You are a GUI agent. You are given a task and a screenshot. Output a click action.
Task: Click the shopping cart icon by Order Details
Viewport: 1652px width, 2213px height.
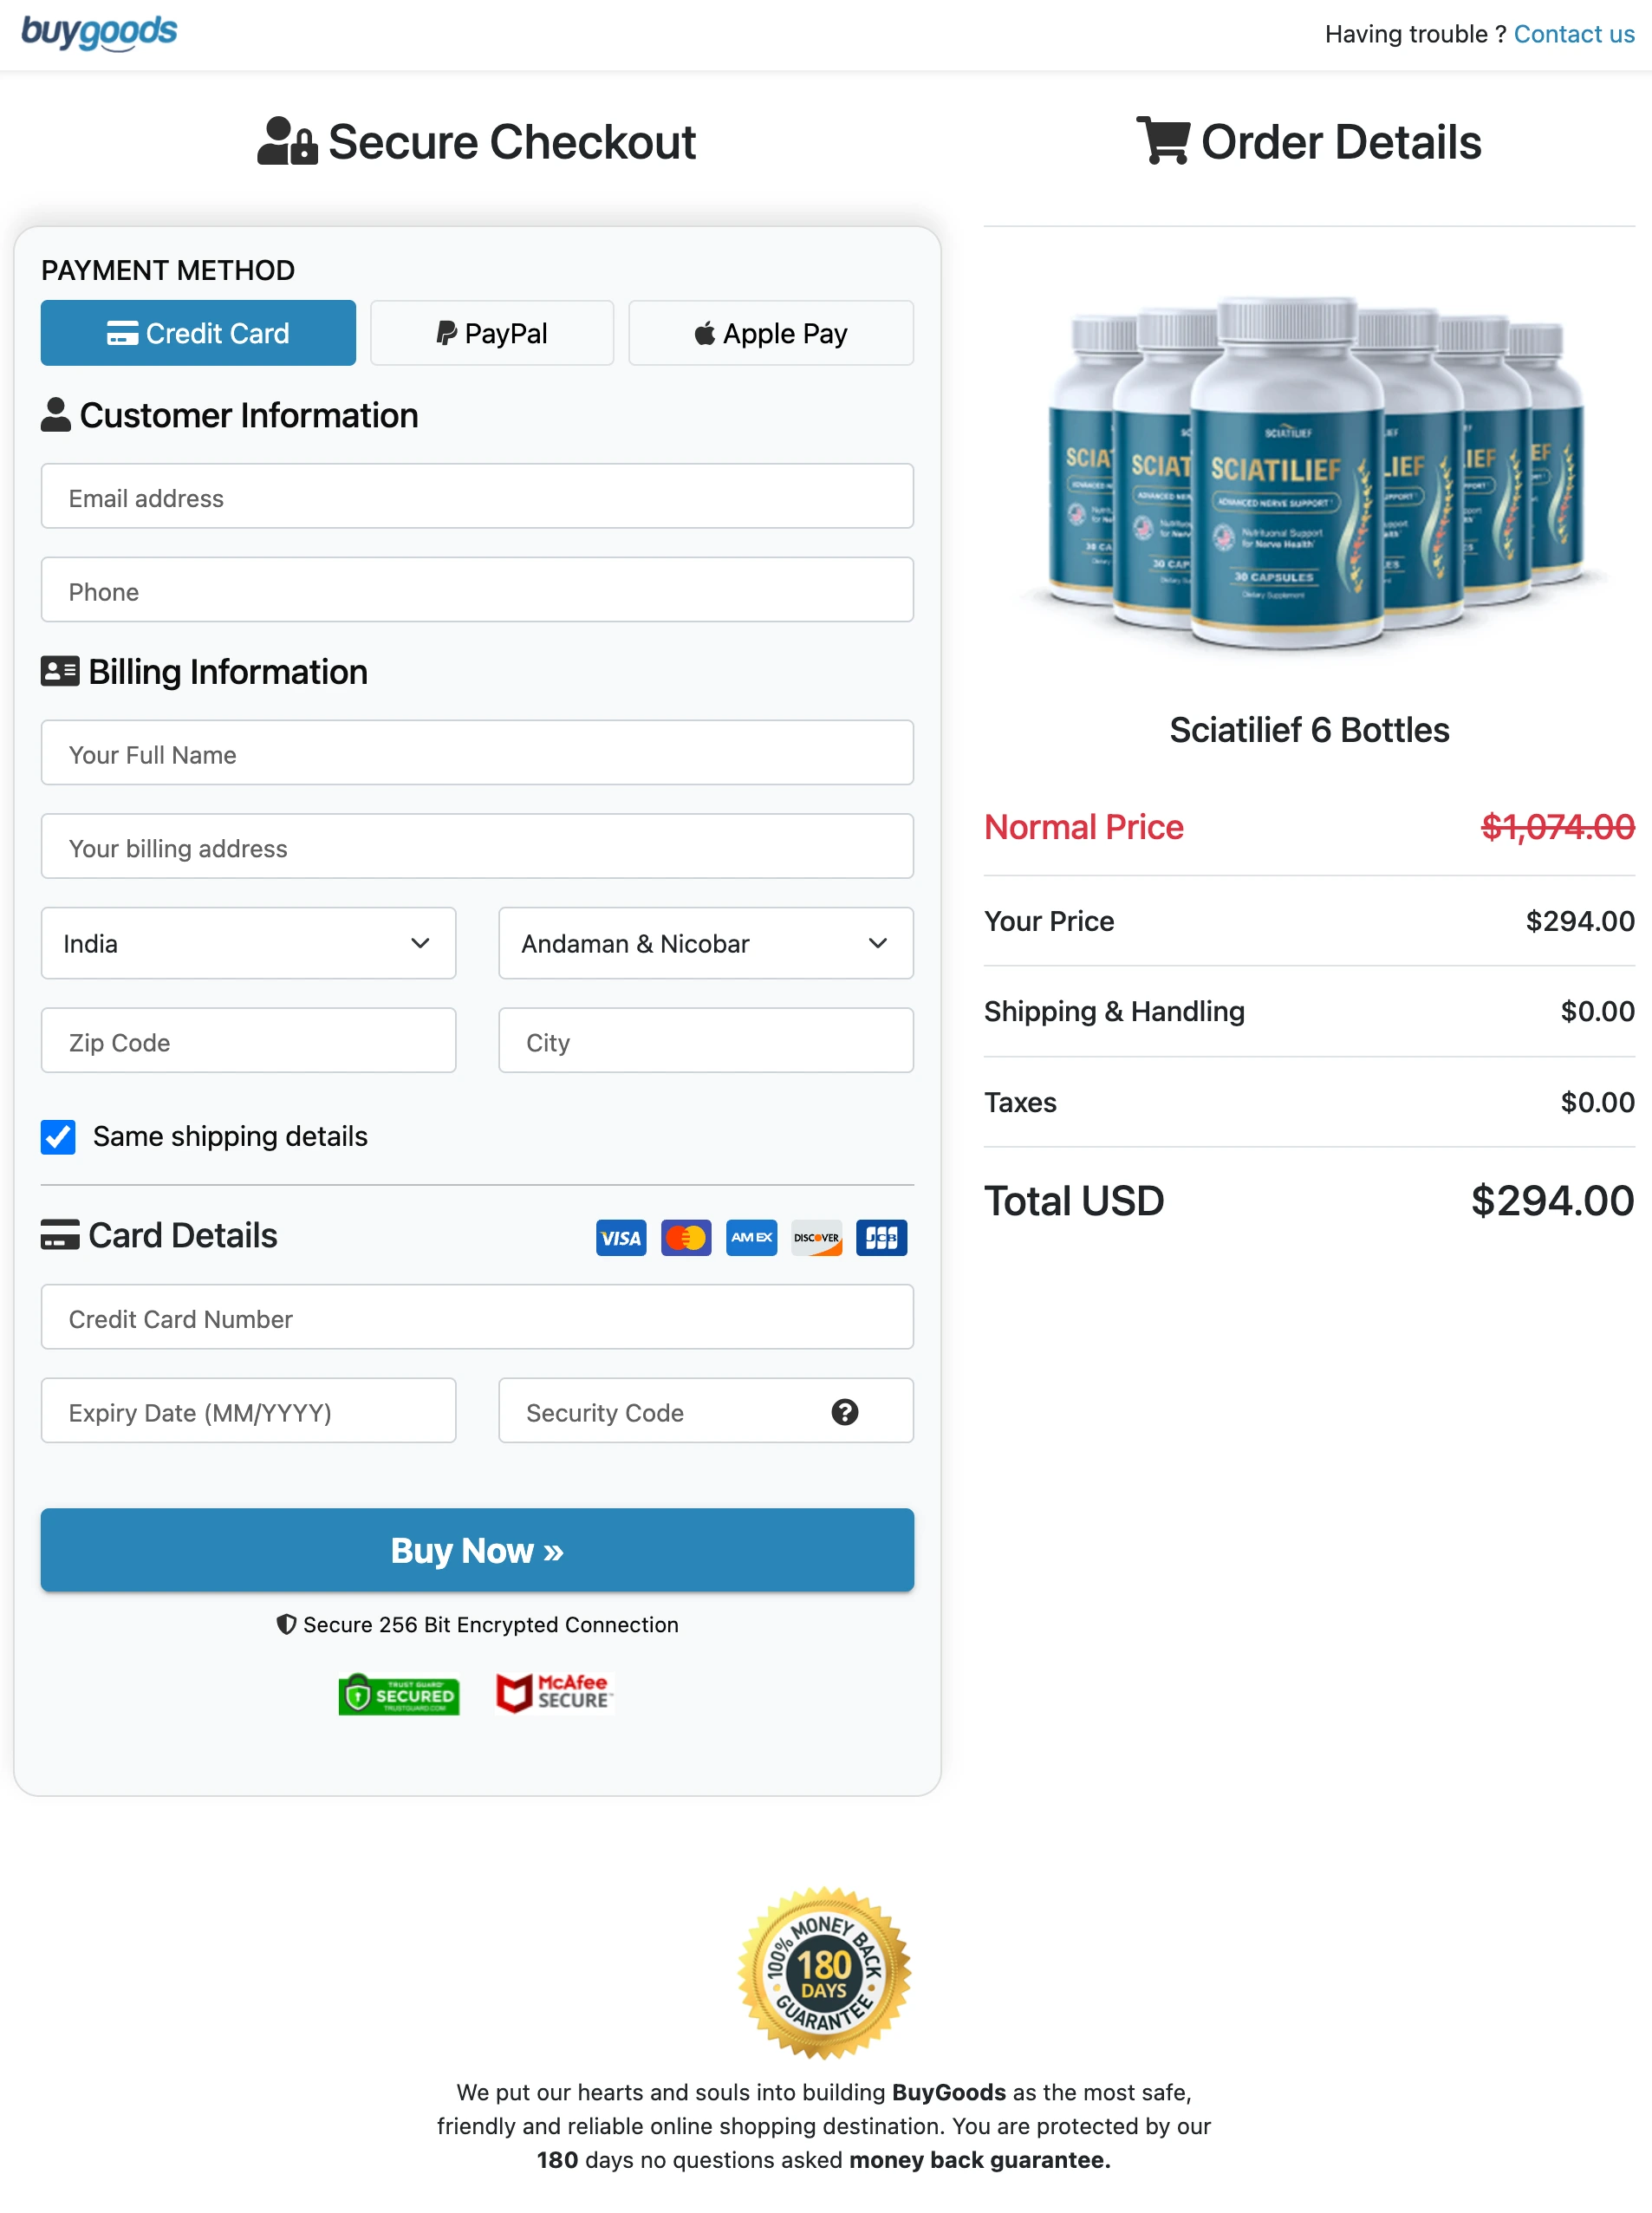[x=1163, y=141]
